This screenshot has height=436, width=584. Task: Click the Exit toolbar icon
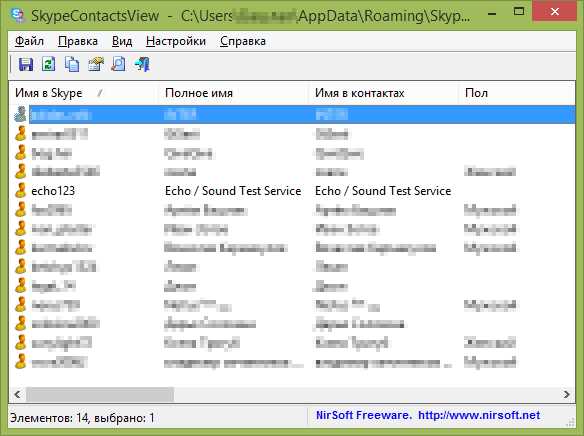coord(142,64)
